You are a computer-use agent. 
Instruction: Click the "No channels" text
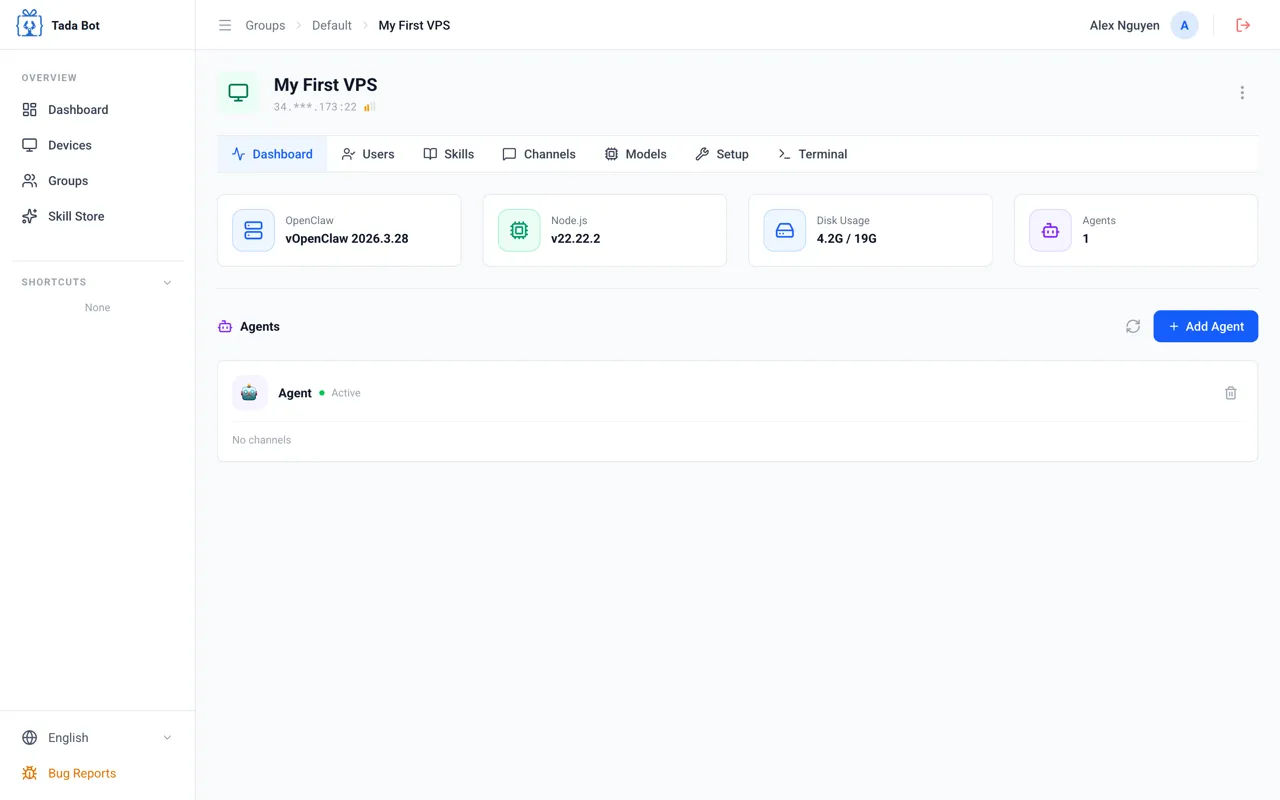(x=262, y=440)
